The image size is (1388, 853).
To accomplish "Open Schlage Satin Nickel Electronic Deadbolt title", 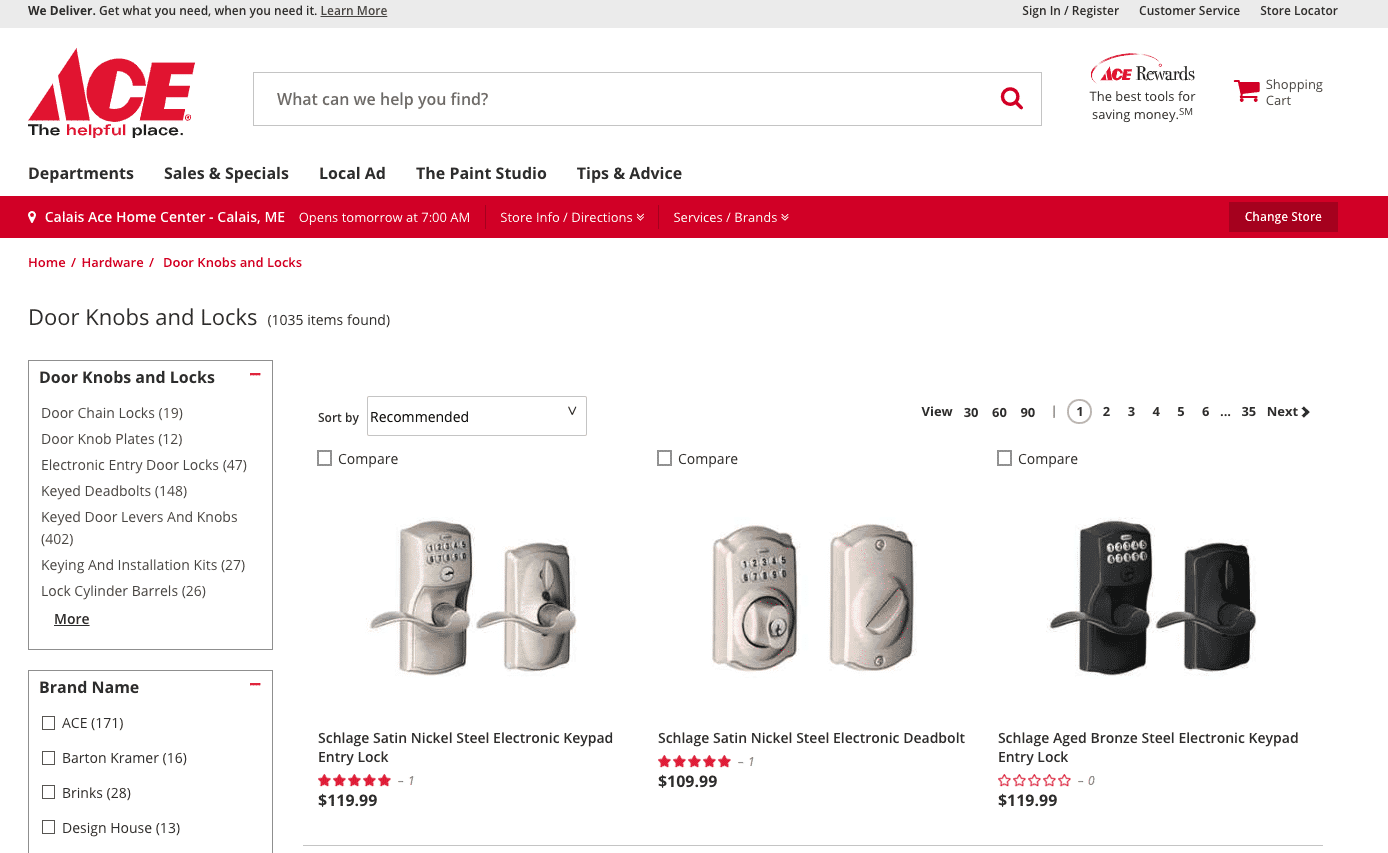I will (x=811, y=738).
